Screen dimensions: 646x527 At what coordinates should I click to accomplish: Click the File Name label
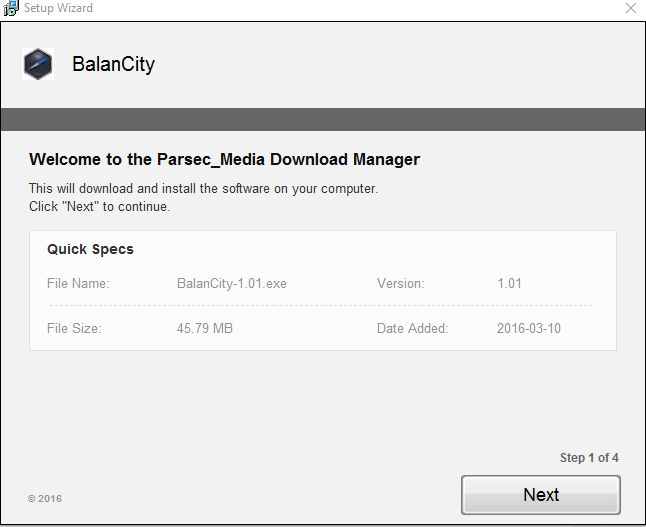point(78,283)
